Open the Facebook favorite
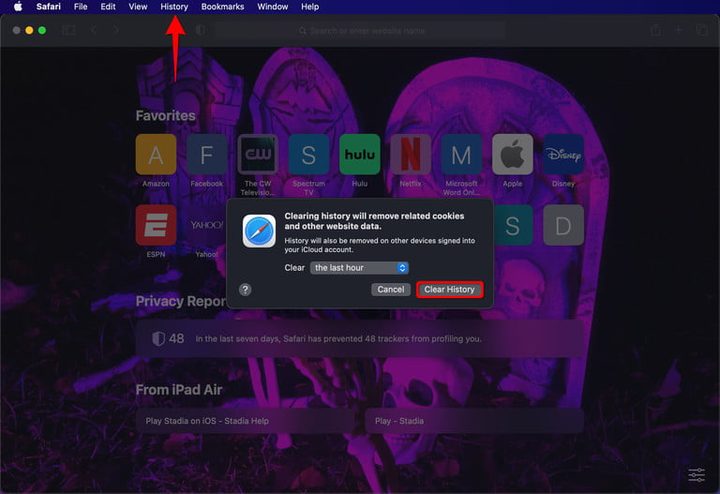 click(207, 154)
